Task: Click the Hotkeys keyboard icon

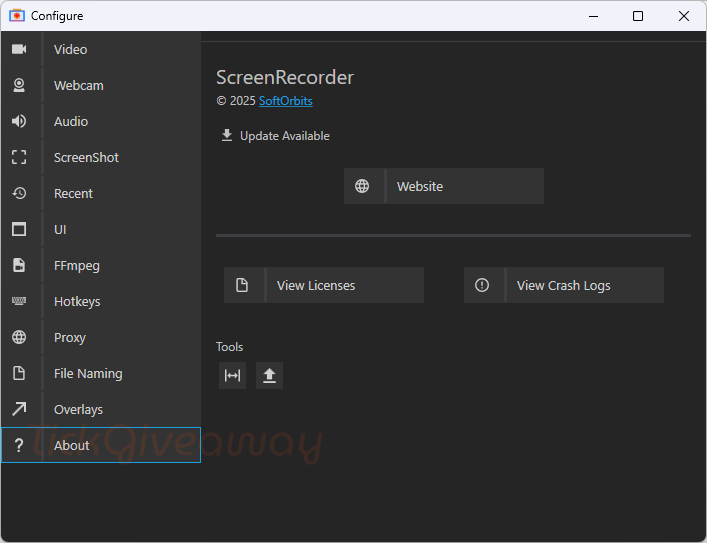Action: 19,301
